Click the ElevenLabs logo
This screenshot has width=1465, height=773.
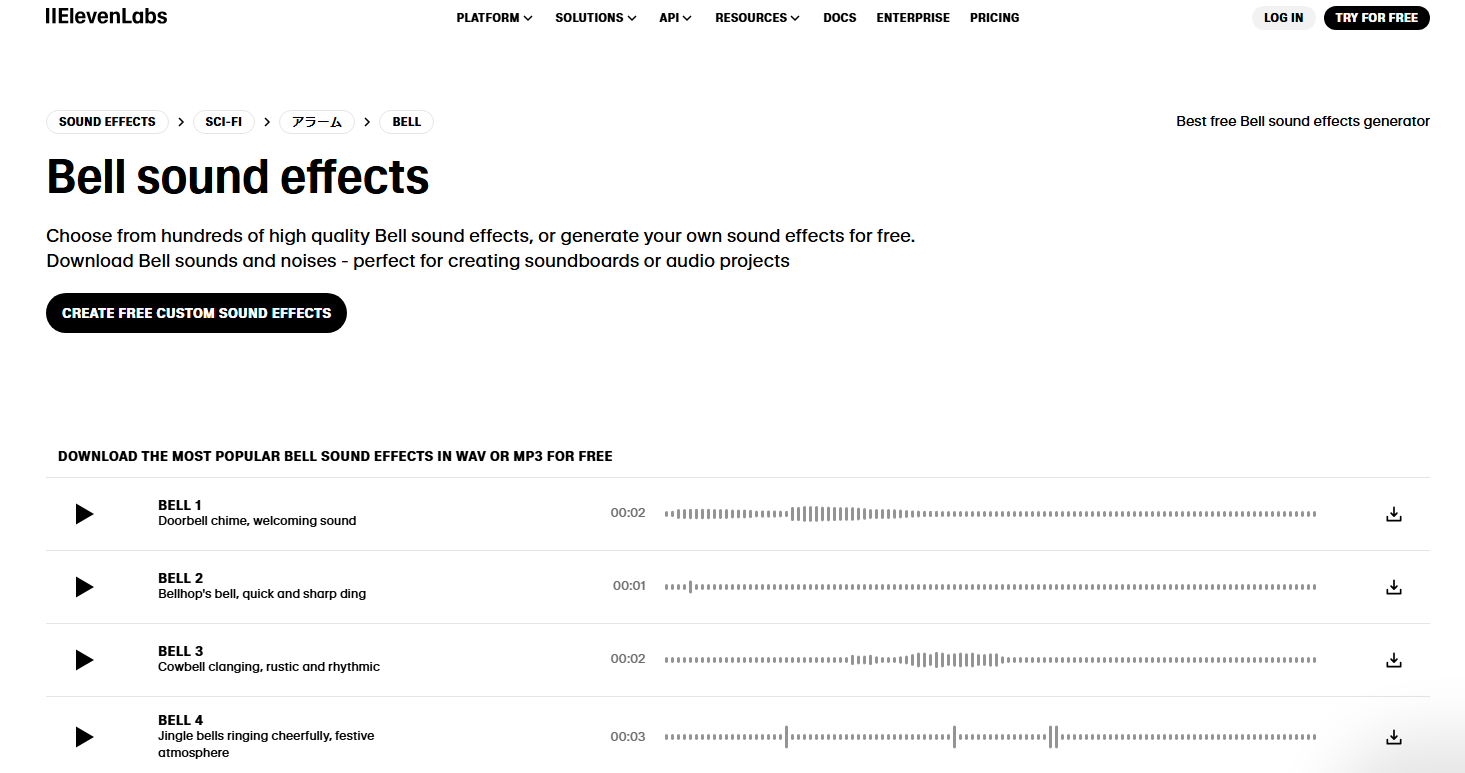click(x=105, y=16)
